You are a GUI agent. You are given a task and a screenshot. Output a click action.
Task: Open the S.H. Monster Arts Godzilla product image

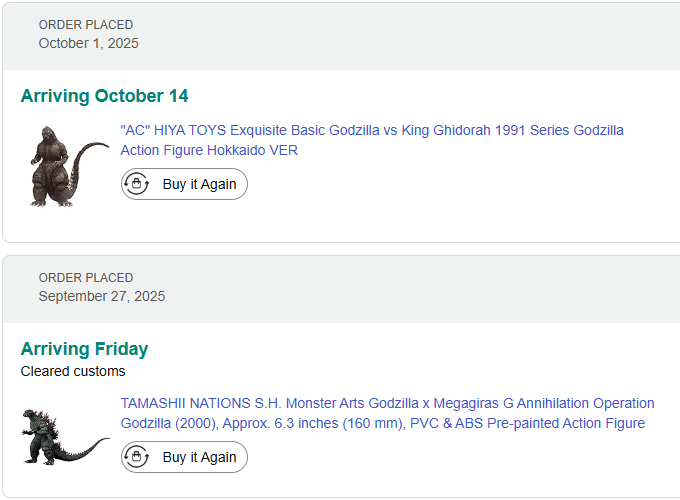pyautogui.click(x=65, y=436)
